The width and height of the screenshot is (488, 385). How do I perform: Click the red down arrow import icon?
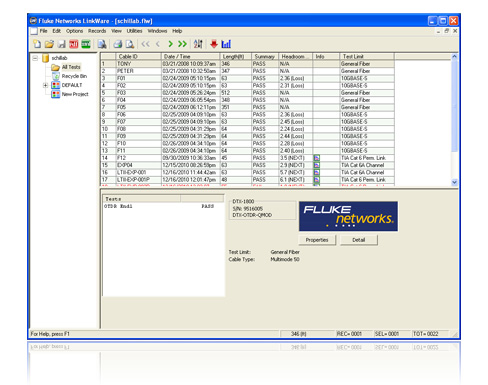[x=214, y=44]
